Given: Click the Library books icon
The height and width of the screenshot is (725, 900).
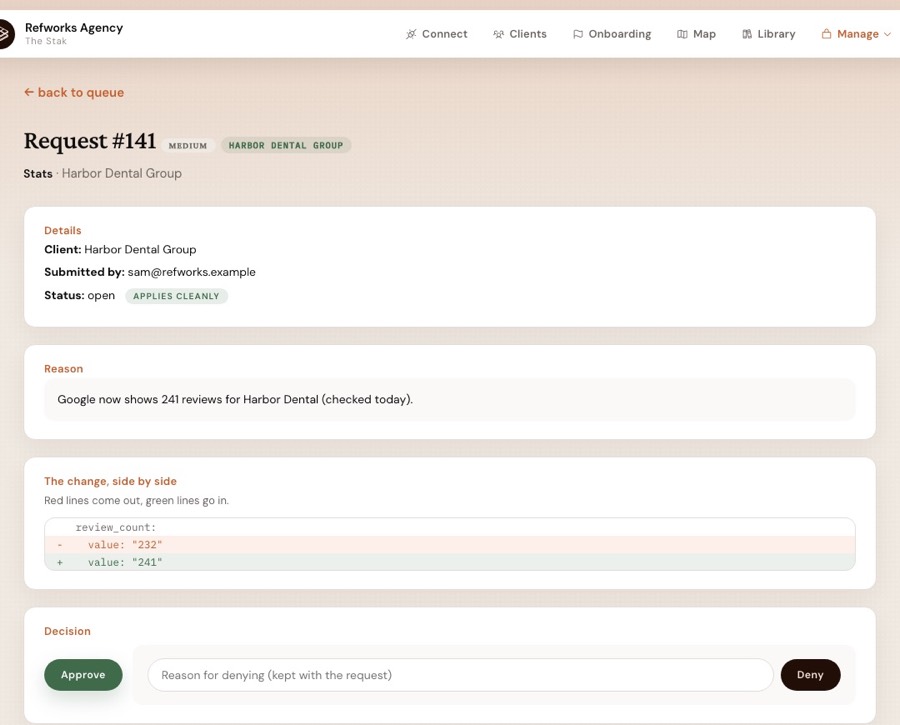Looking at the screenshot, I should pos(747,34).
